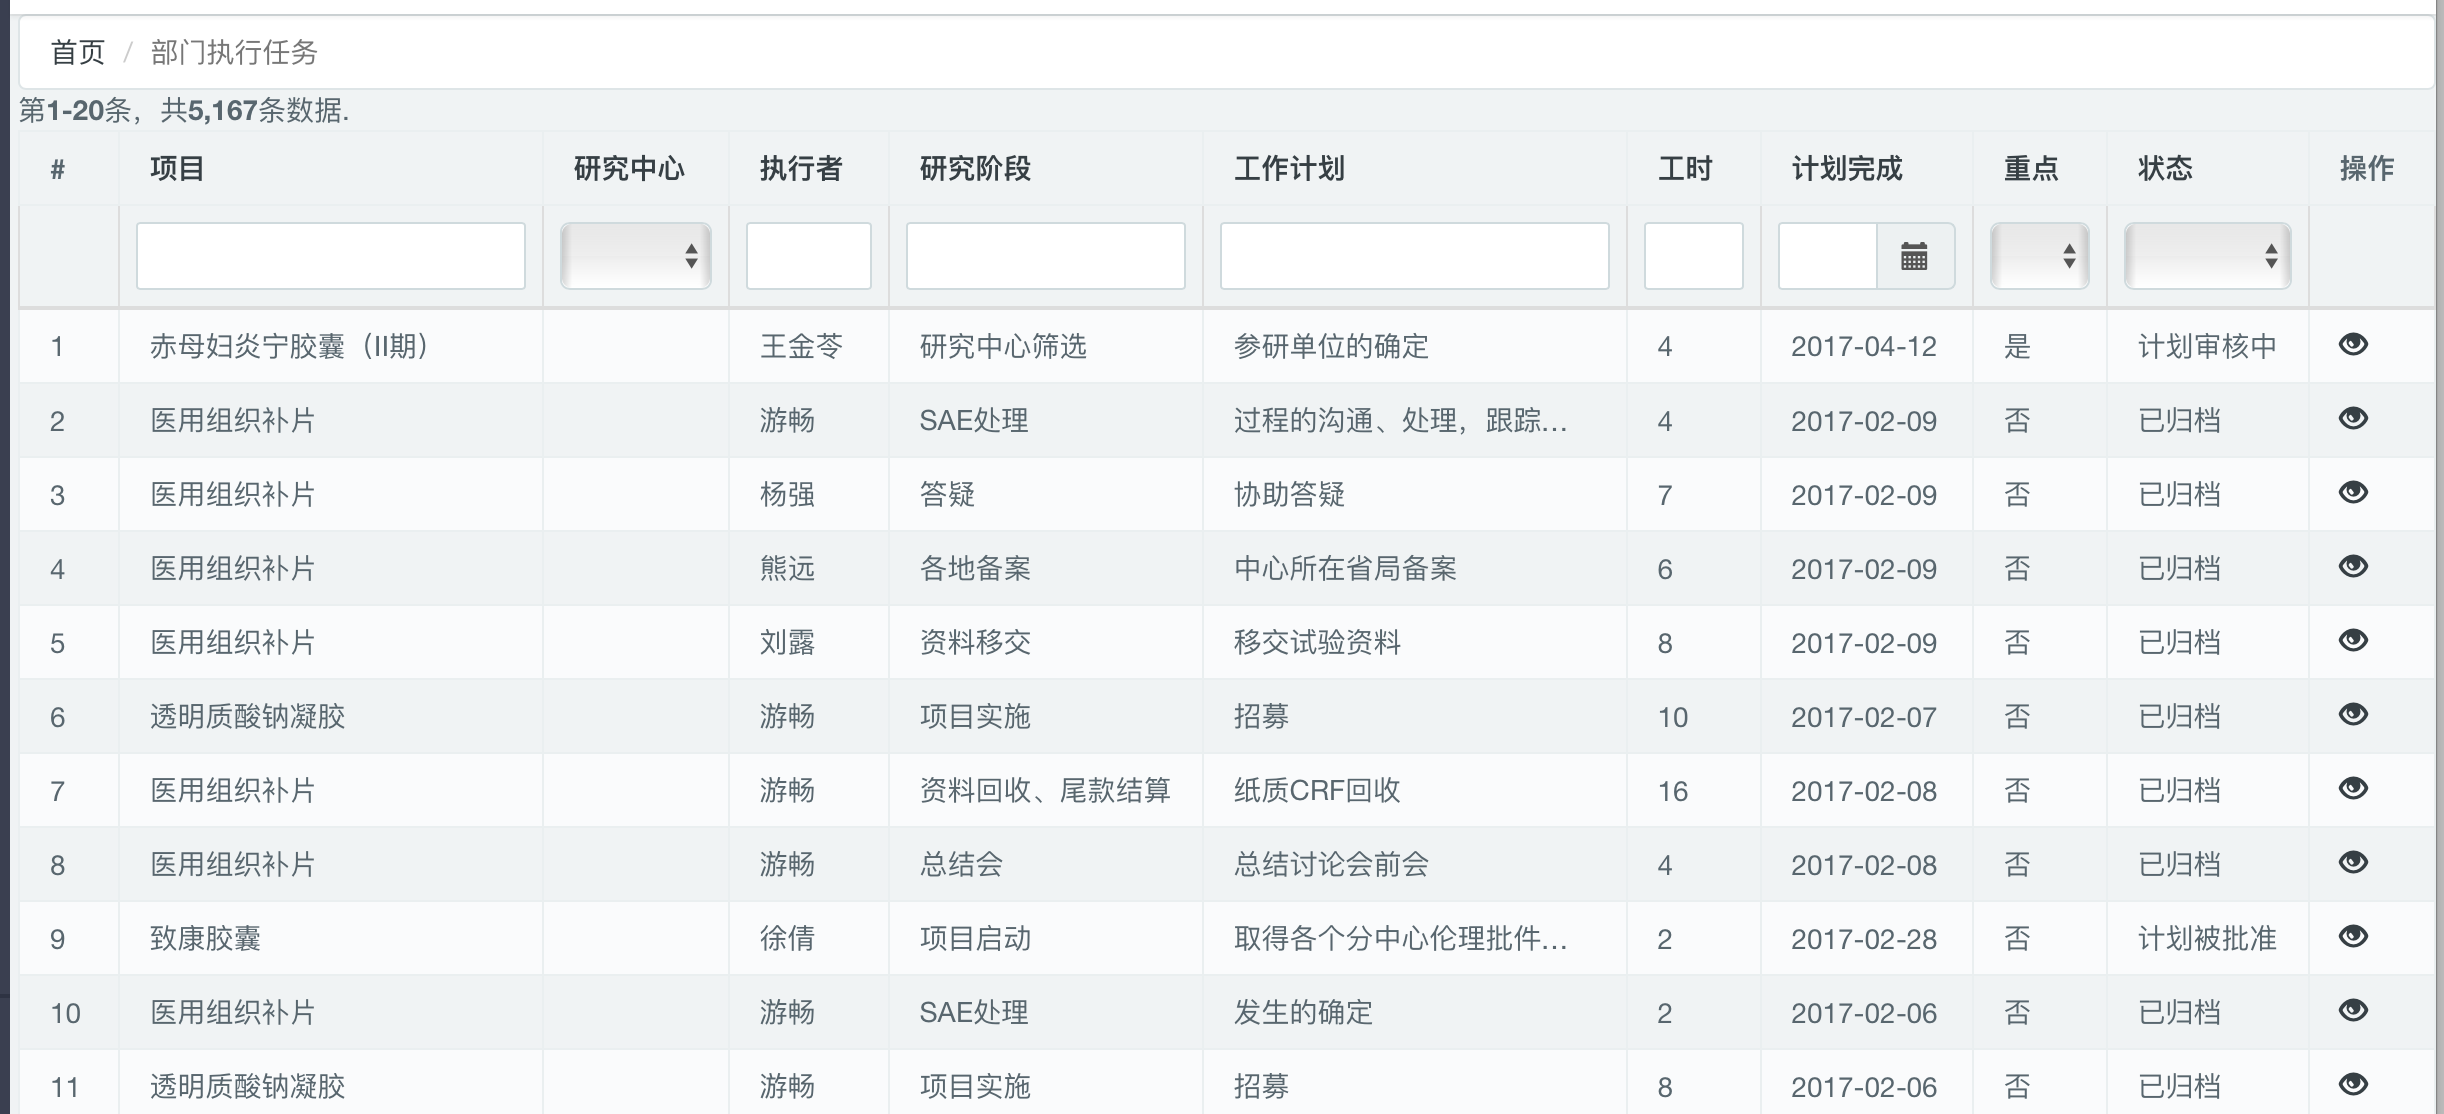Focus the 计划完成 date input field

1828,256
